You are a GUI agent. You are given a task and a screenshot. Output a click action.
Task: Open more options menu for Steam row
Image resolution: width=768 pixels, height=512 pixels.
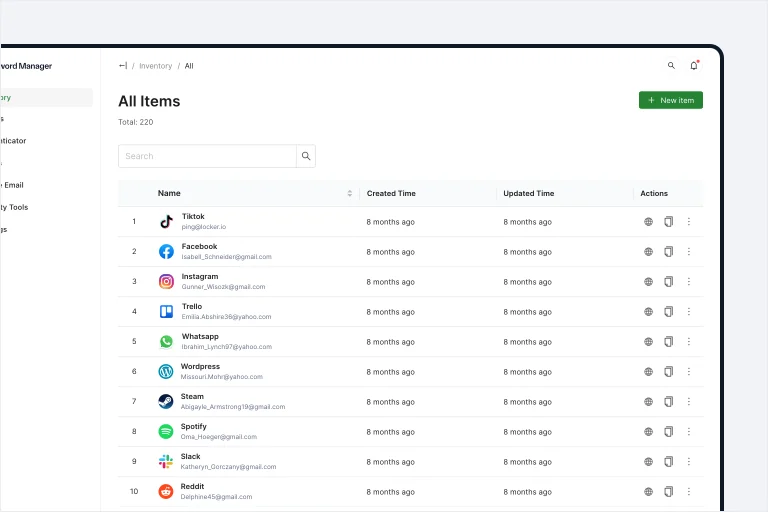[689, 402]
